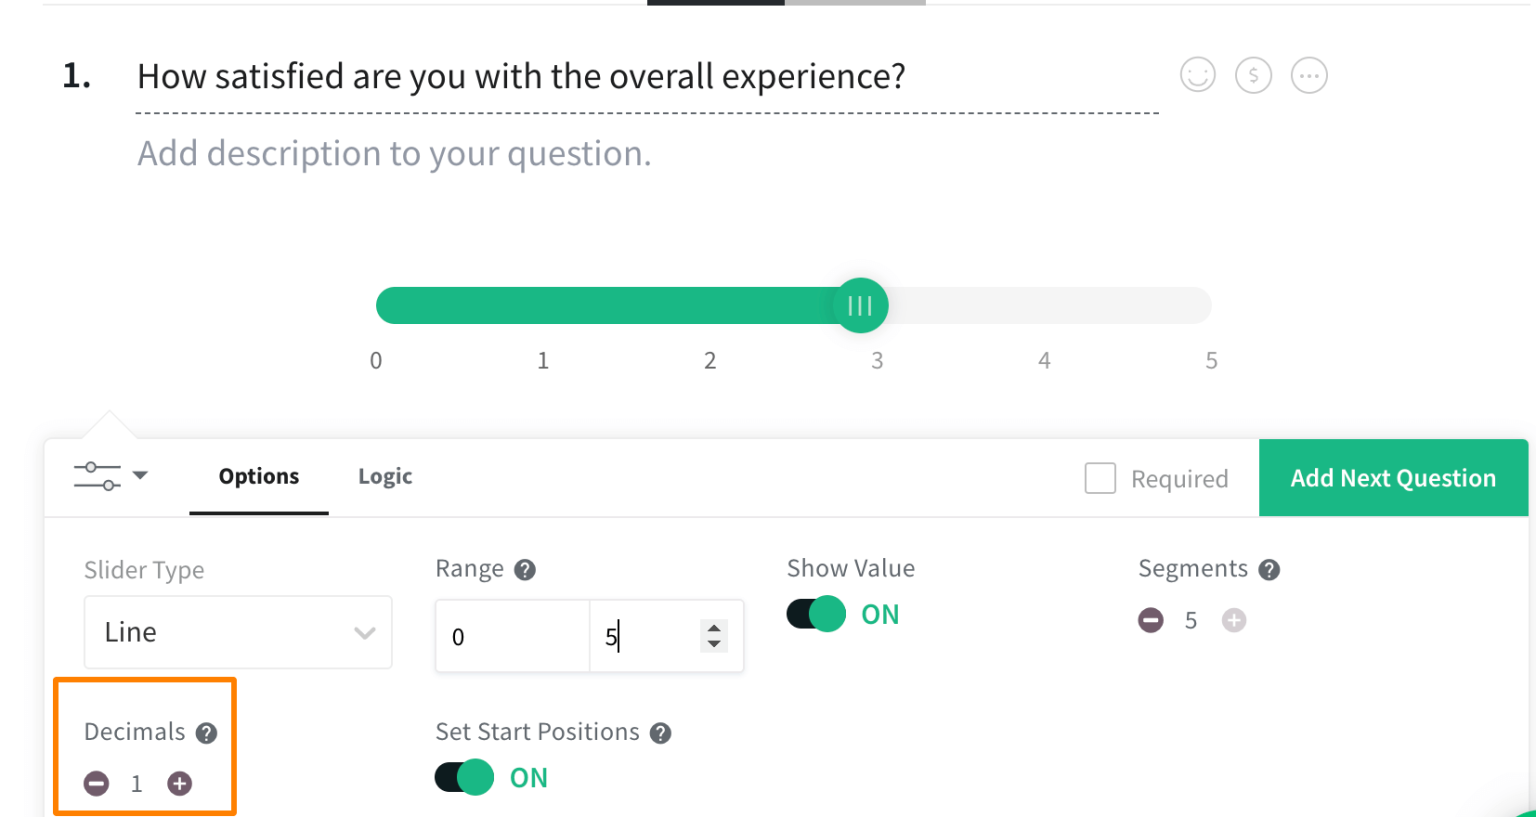This screenshot has width=1536, height=817.
Task: Open the ellipsis options icon for question one
Action: [x=1309, y=75]
